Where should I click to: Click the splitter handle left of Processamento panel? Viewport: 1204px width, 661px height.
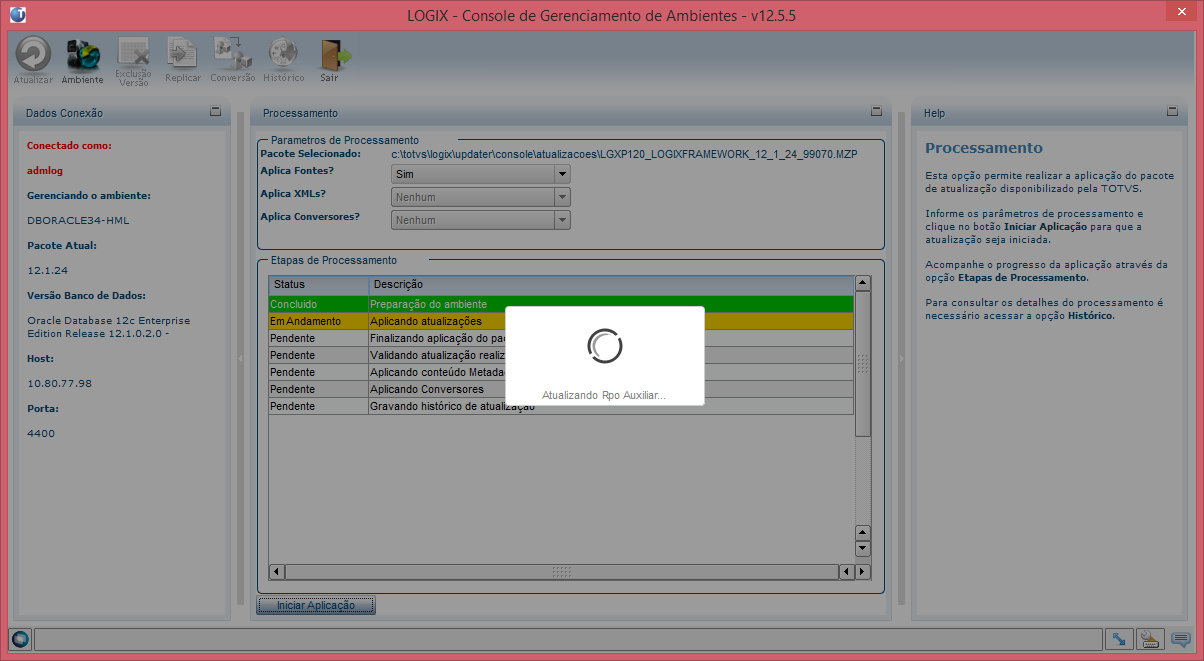pyautogui.click(x=240, y=358)
